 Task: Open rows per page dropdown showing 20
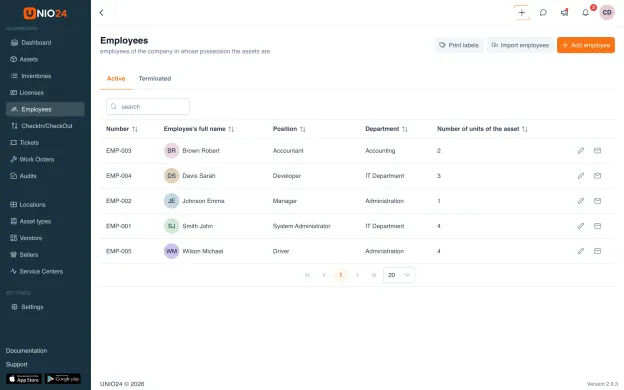point(399,275)
